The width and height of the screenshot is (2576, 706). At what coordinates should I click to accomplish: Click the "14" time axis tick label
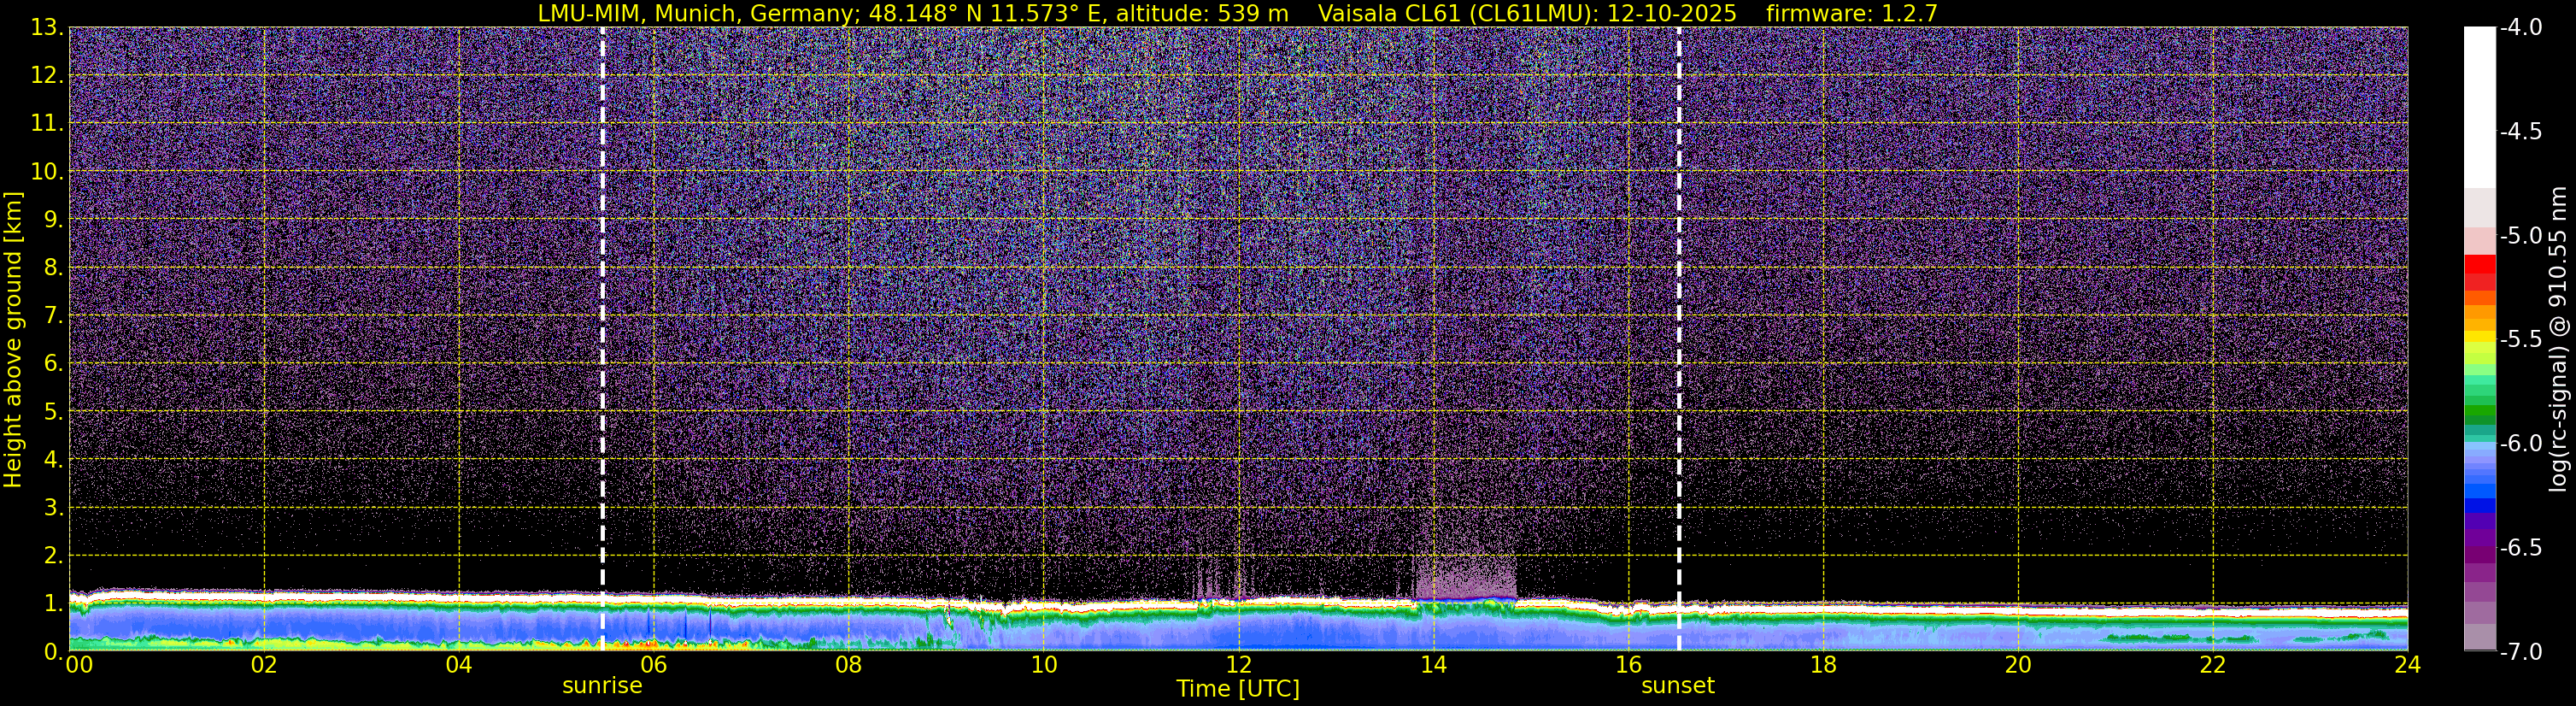point(1434,665)
